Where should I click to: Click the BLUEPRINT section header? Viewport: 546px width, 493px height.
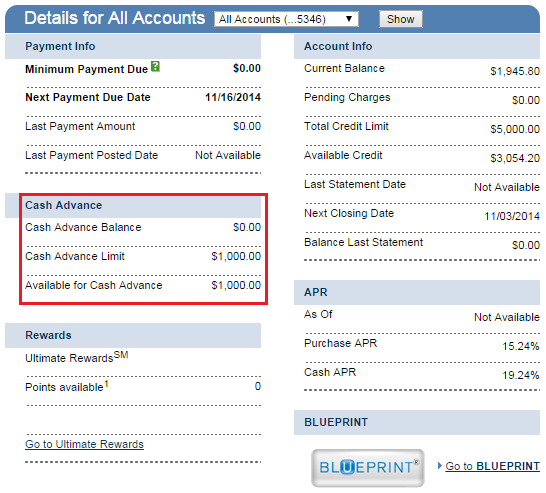pos(417,422)
